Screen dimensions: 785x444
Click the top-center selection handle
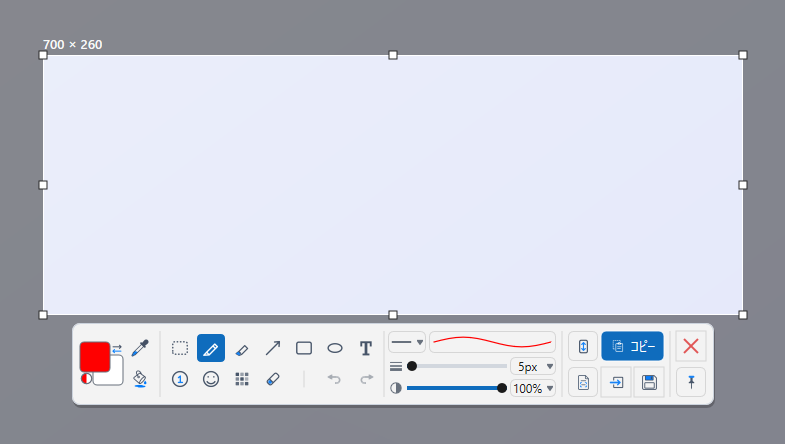tap(393, 55)
